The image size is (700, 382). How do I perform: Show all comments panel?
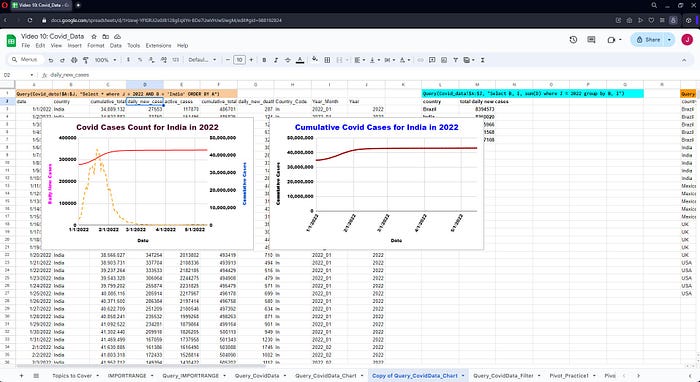click(x=592, y=40)
